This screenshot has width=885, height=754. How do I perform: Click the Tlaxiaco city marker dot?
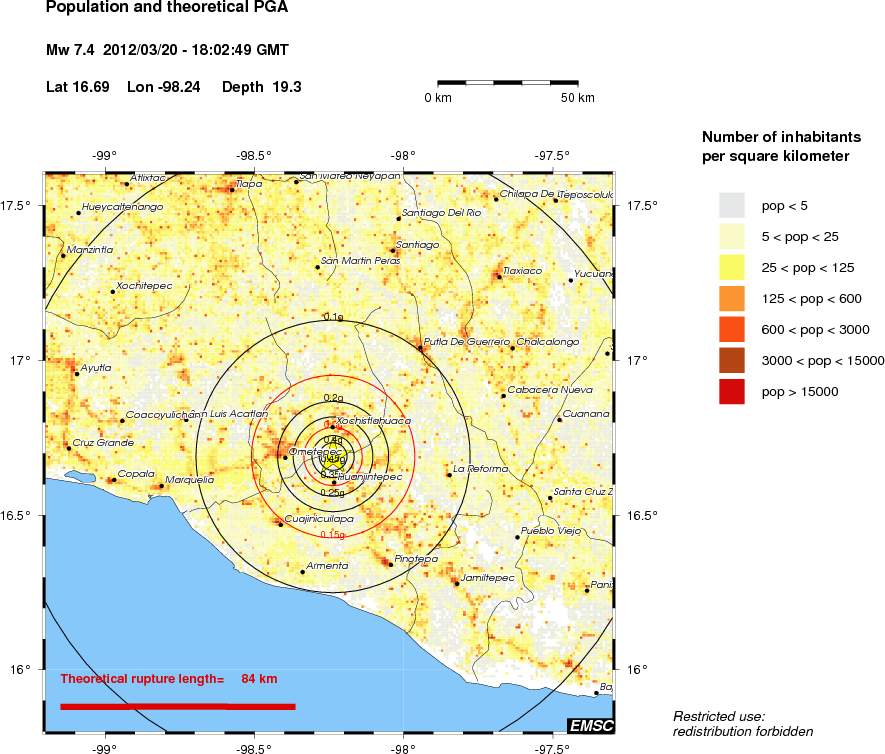tap(500, 277)
